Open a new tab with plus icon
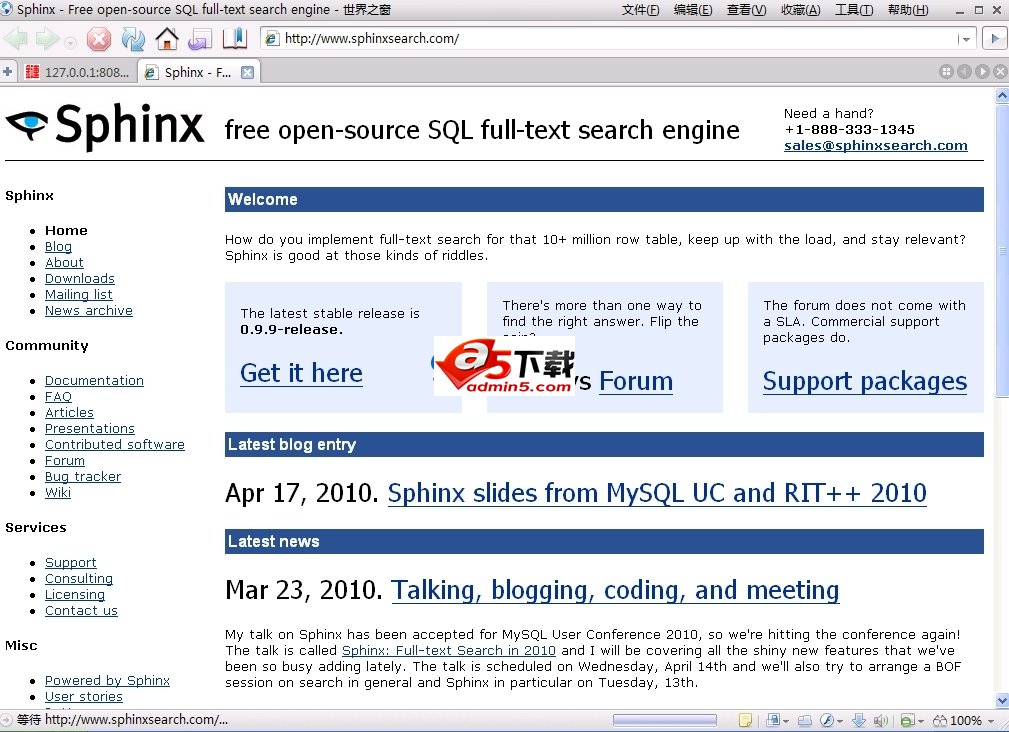Viewport: 1009px width, 732px height. point(8,72)
